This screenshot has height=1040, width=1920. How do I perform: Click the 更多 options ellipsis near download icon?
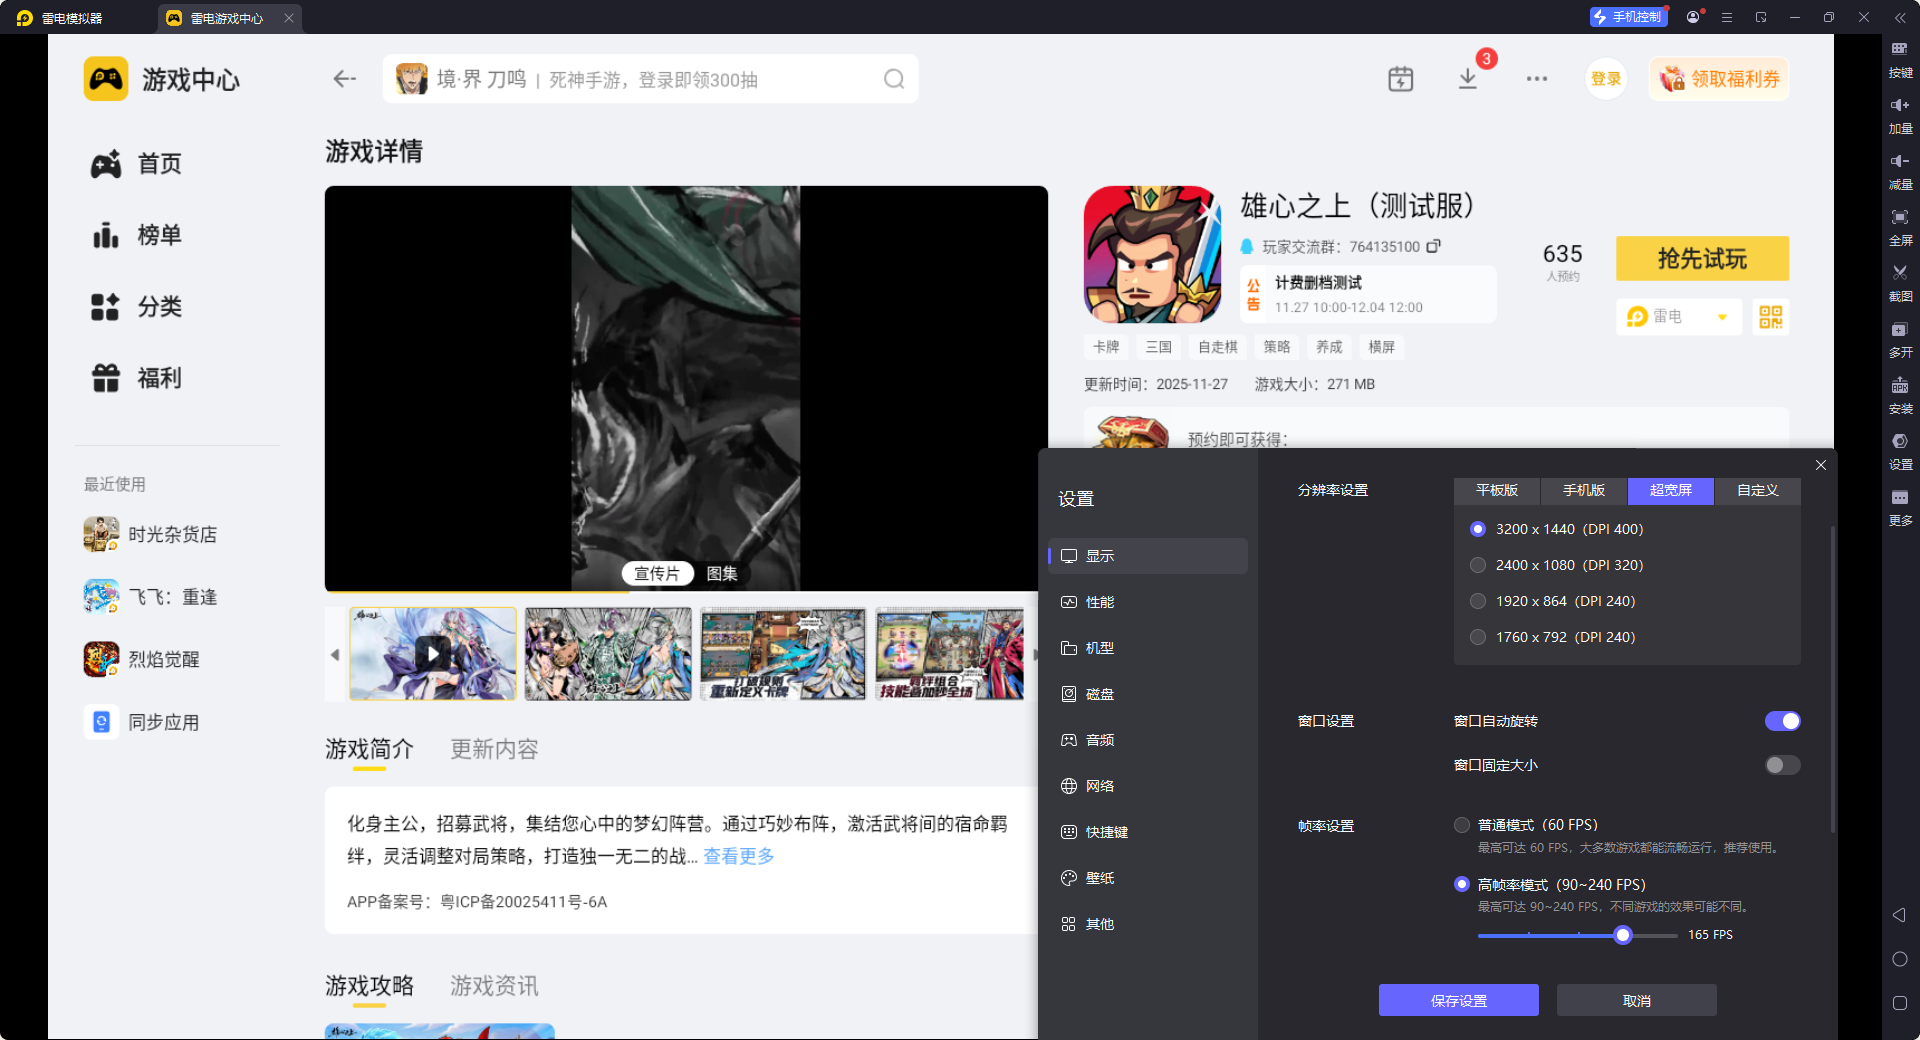pos(1537,78)
